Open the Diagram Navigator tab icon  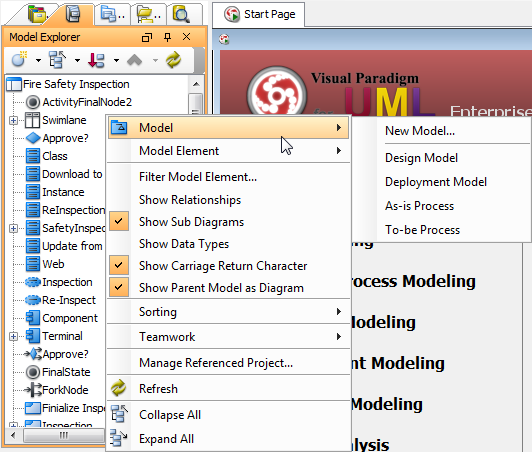coord(37,14)
